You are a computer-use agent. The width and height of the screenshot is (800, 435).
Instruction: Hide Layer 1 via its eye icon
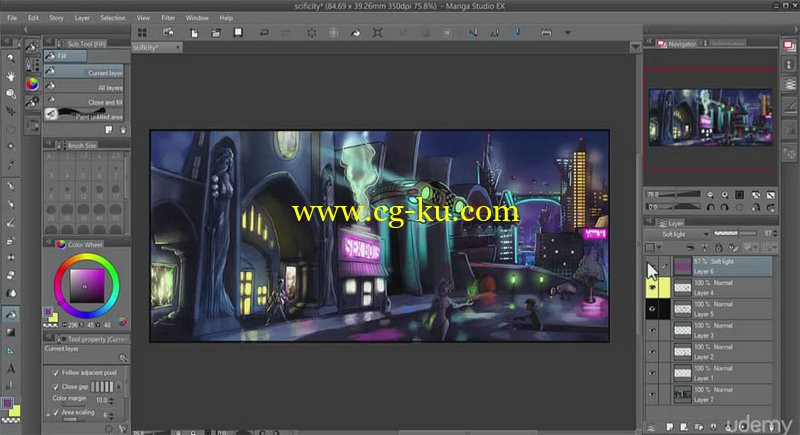click(x=652, y=373)
